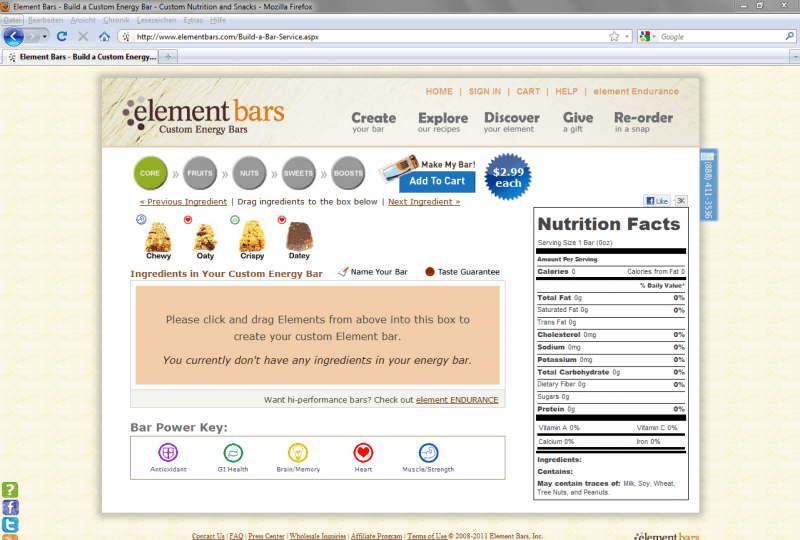
Task: Click the element bars logo
Action: [203, 114]
